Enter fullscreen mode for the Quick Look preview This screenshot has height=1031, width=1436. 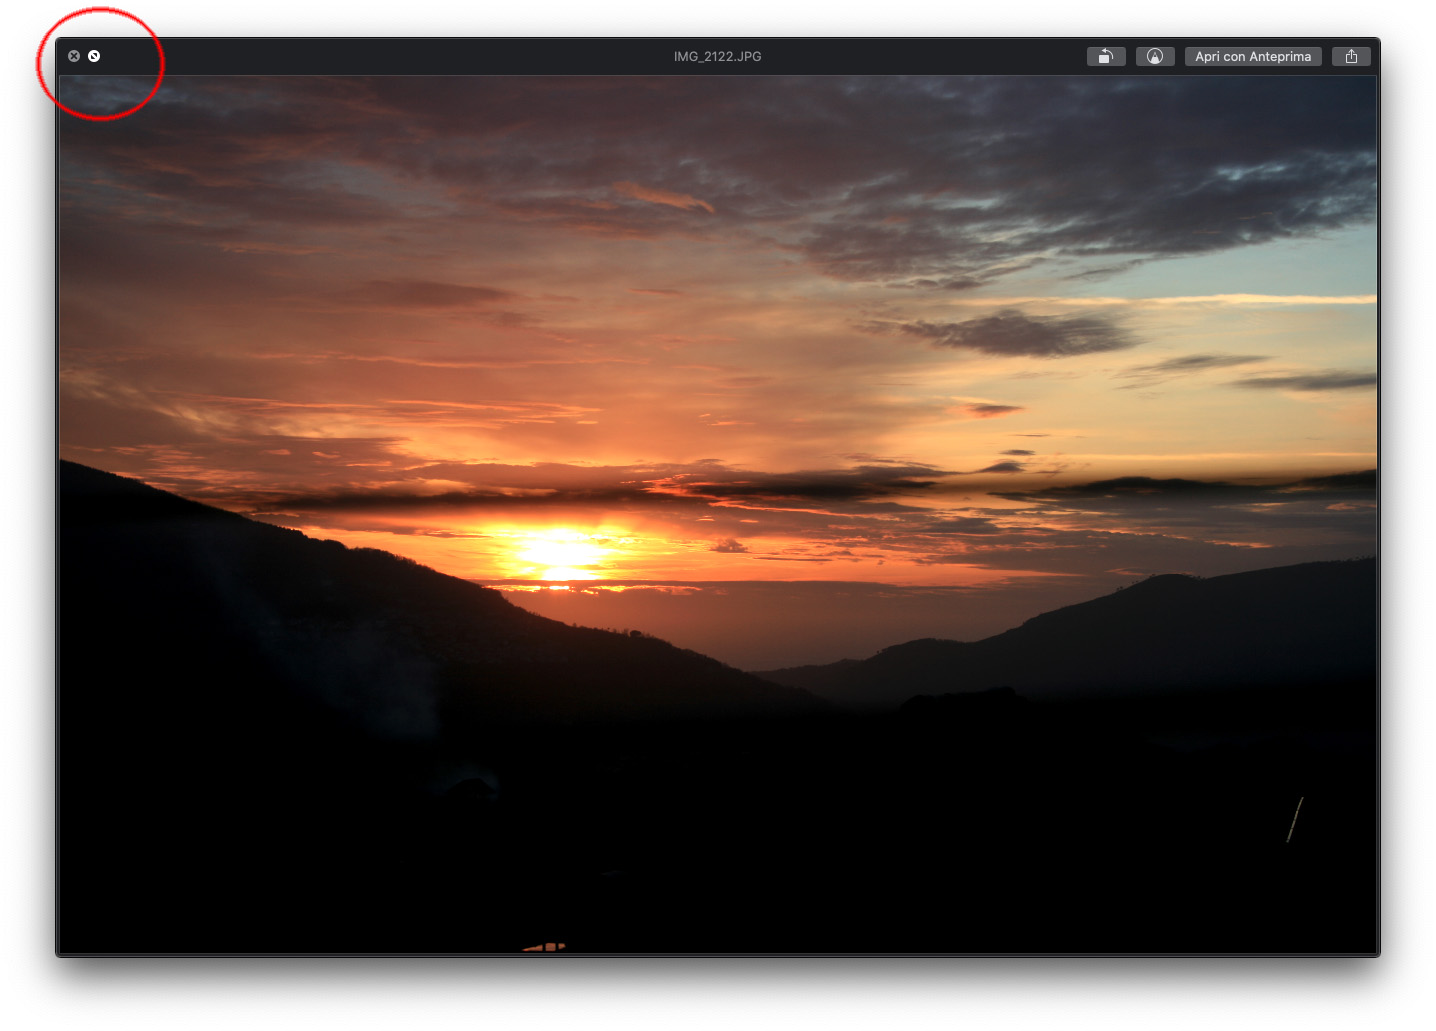[x=95, y=56]
